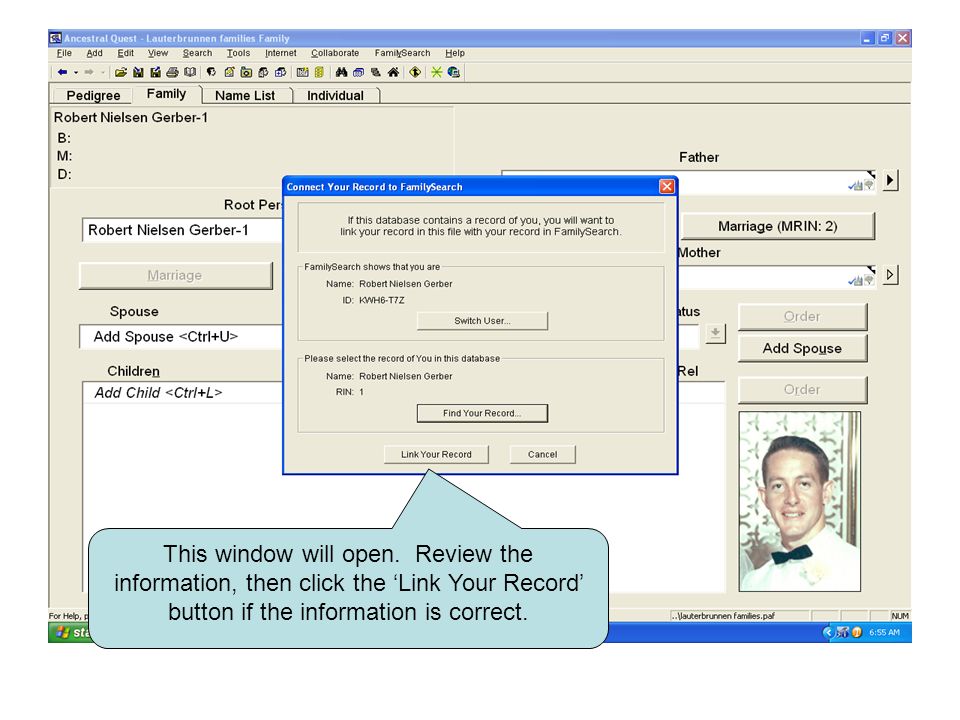Click the portrait photo thumbnail
The image size is (960, 720).
(x=800, y=501)
